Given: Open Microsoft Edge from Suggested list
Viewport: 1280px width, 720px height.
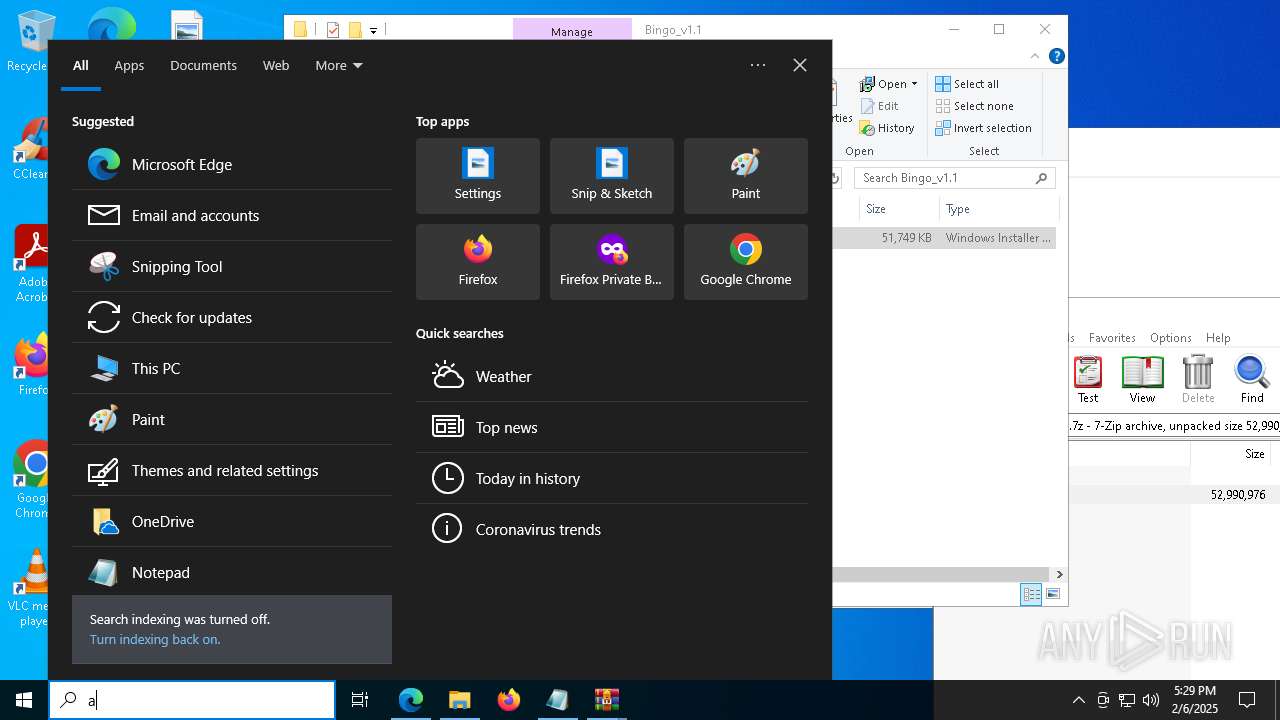Looking at the screenshot, I should [232, 164].
